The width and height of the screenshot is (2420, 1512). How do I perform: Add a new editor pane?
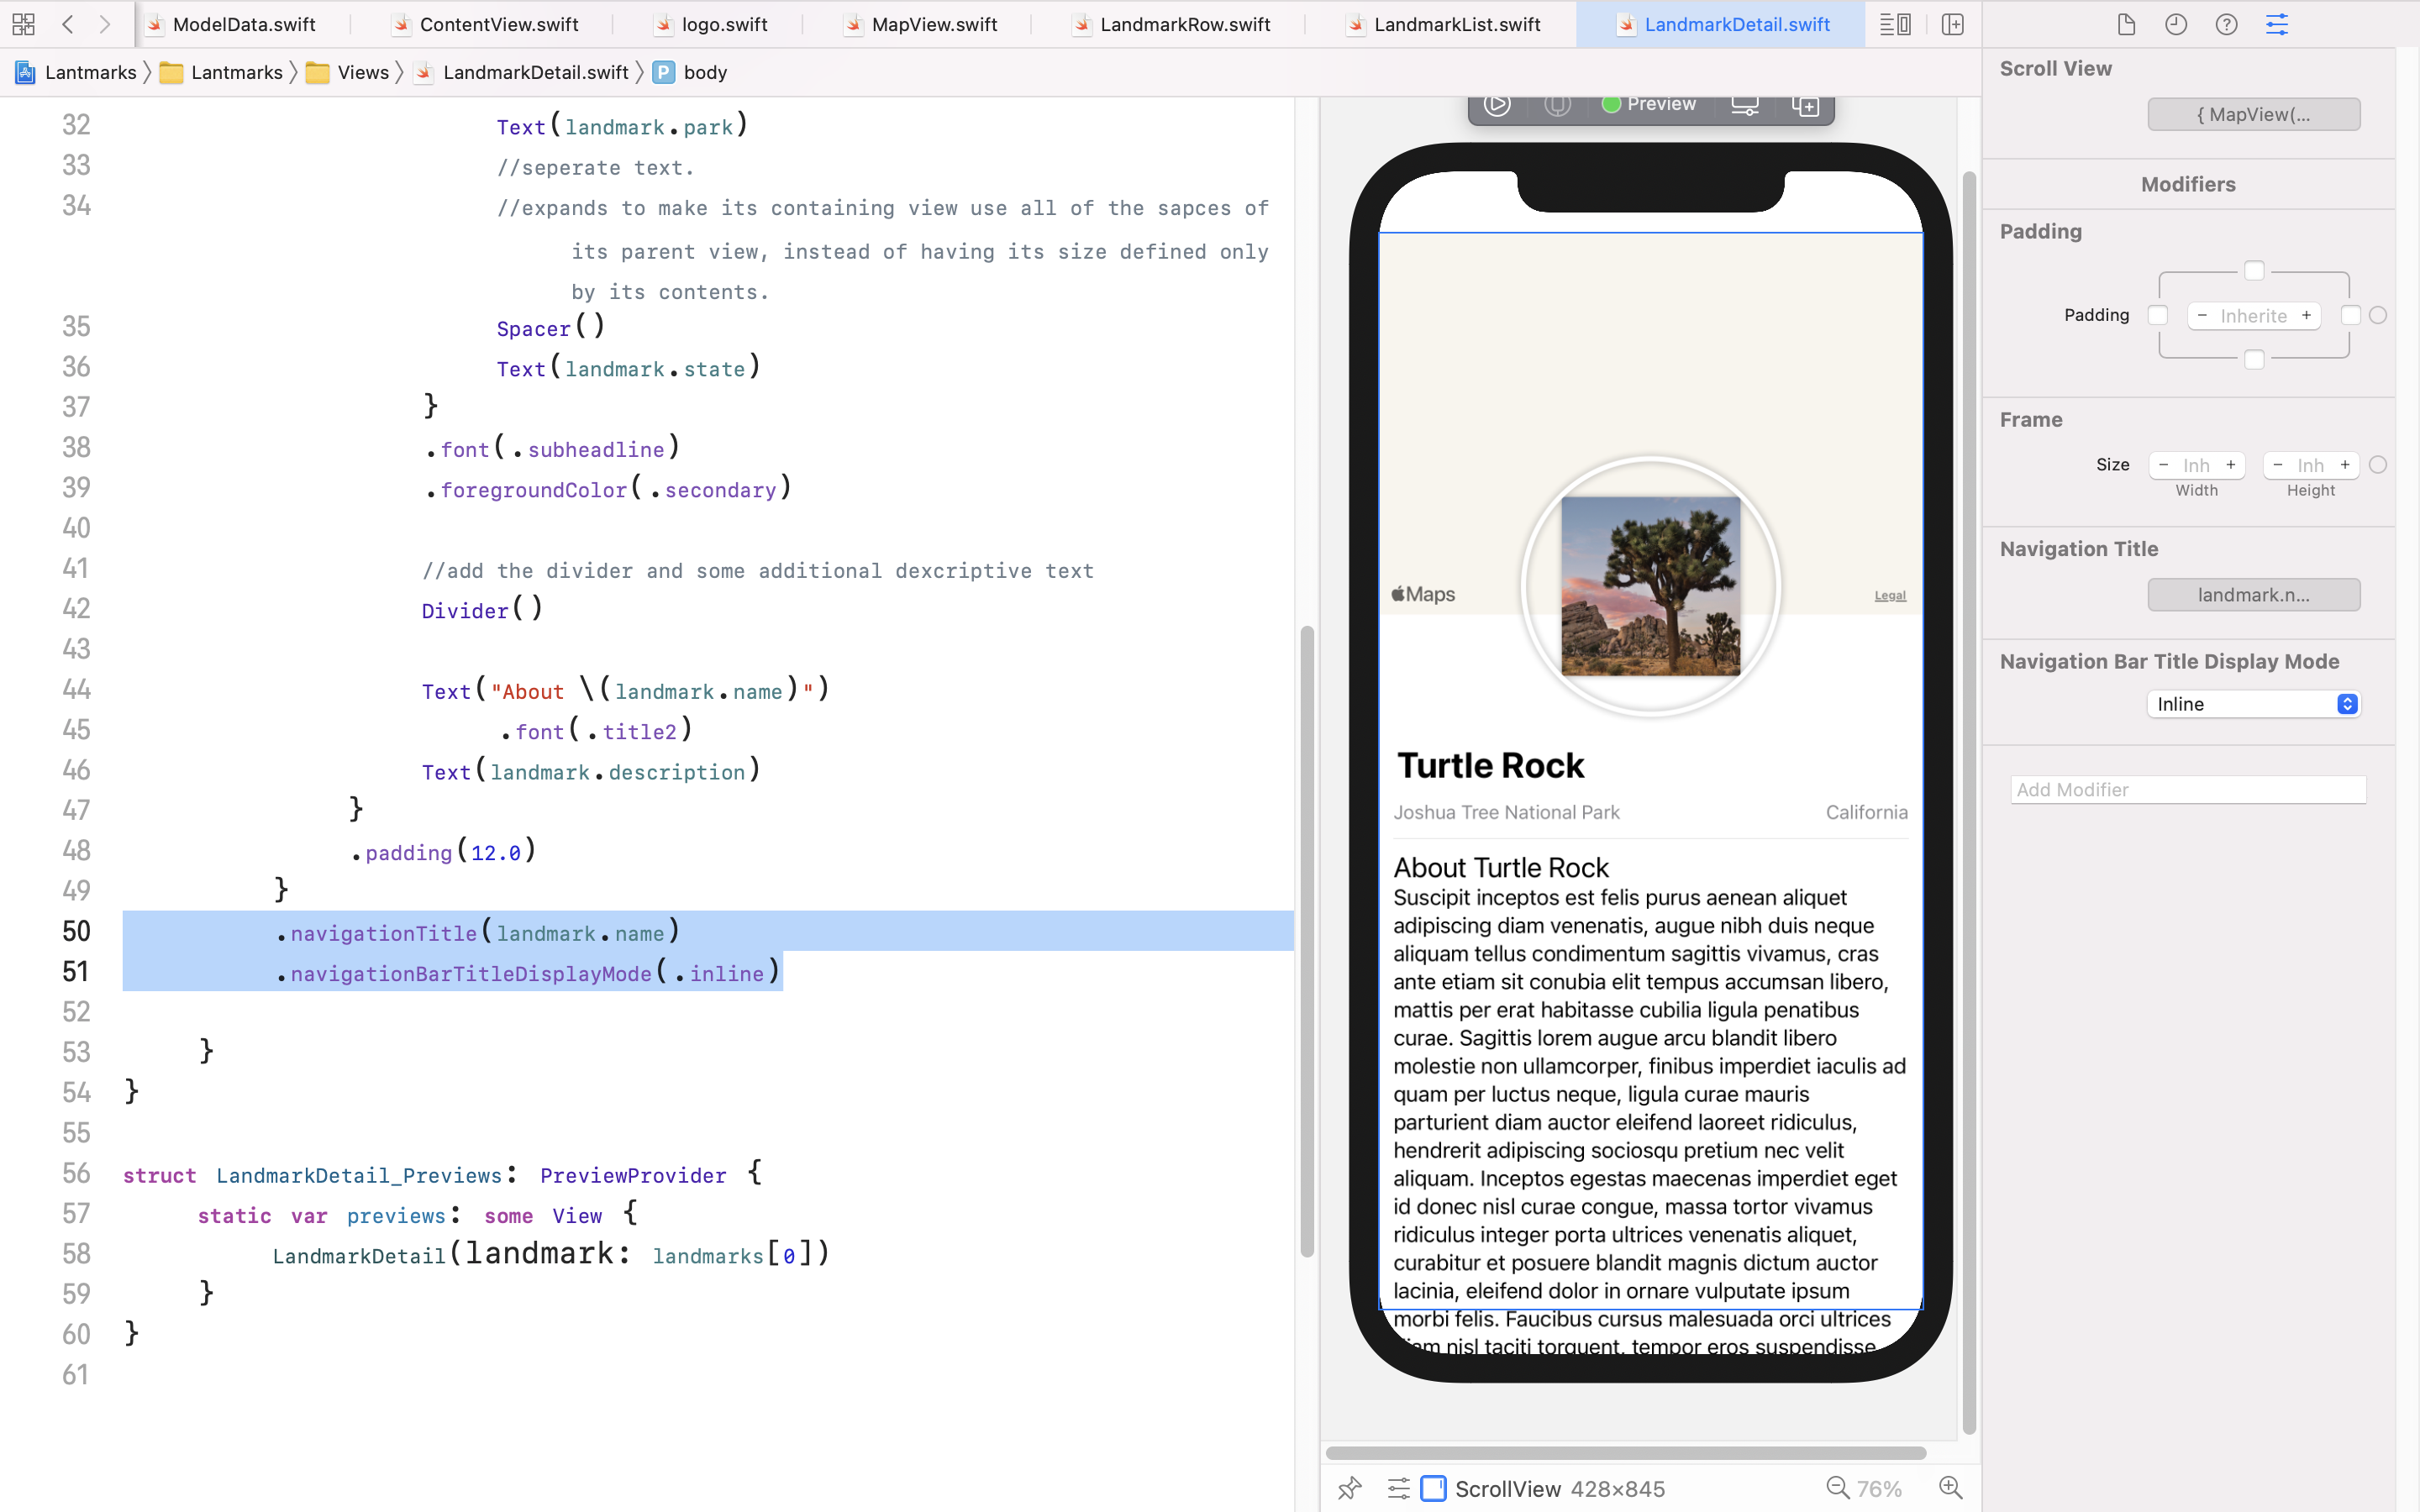1952,24
